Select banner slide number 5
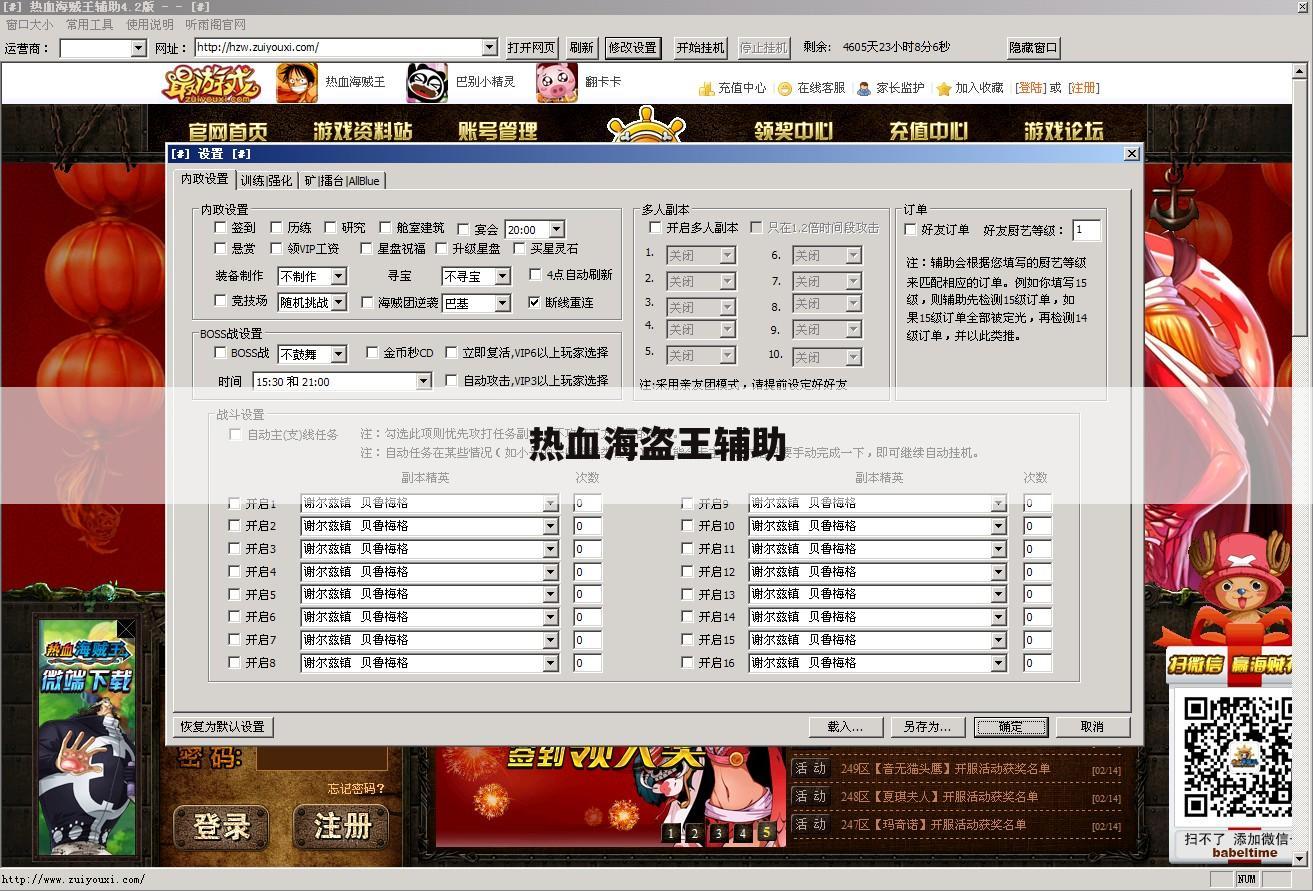 [767, 831]
